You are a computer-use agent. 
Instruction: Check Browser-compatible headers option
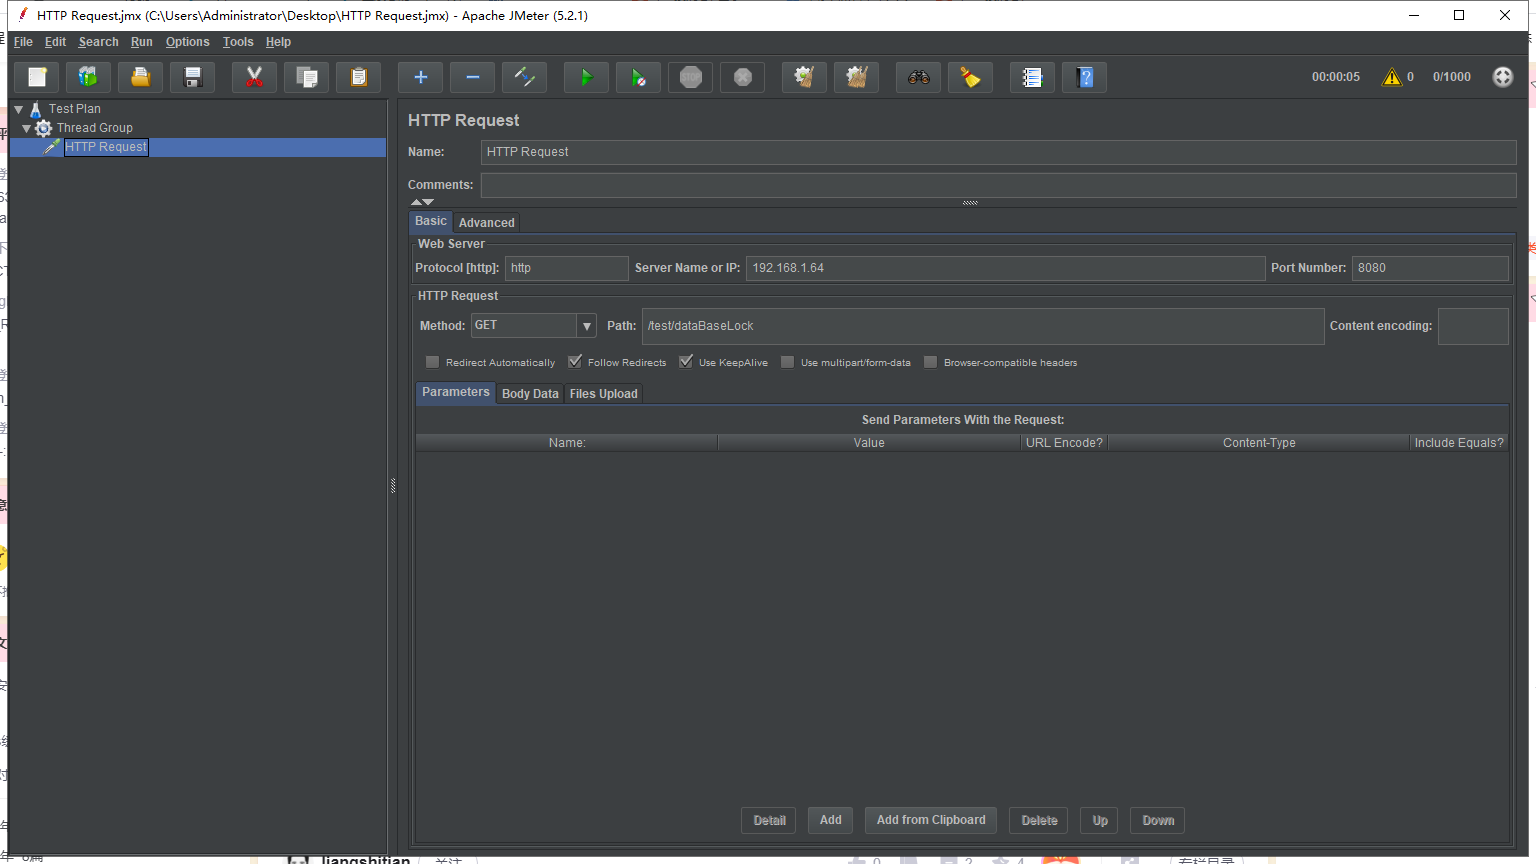(x=931, y=362)
